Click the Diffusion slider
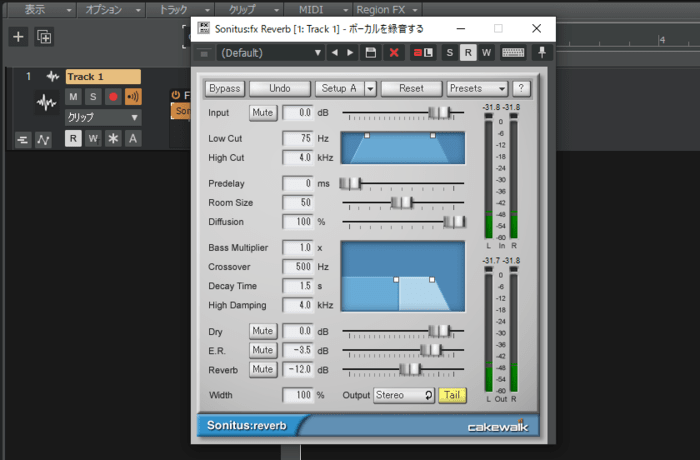Image resolution: width=700 pixels, height=460 pixels. (x=454, y=222)
